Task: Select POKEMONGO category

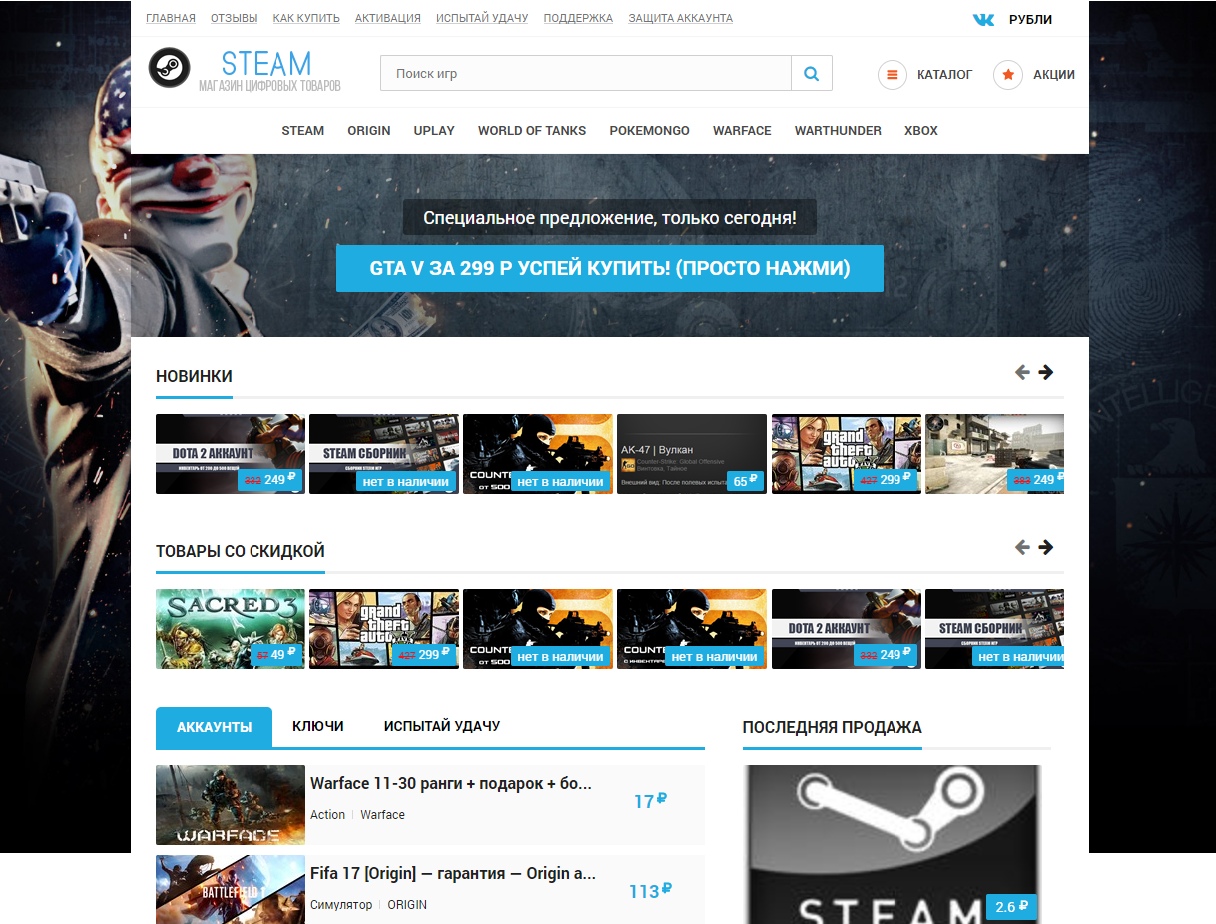Action: [x=649, y=131]
